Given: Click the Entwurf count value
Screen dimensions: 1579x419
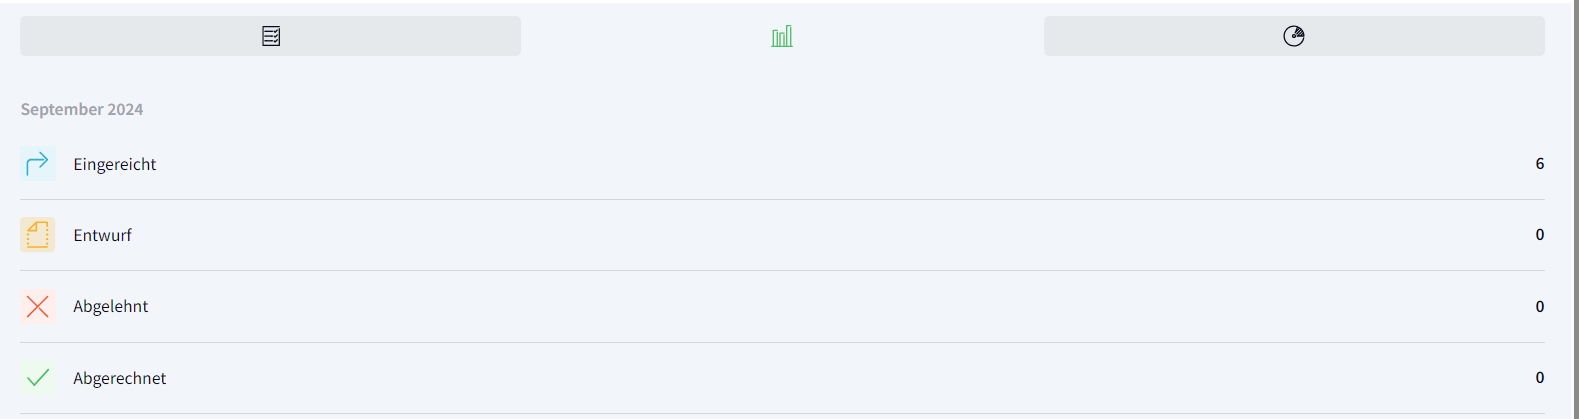Looking at the screenshot, I should pos(1540,235).
